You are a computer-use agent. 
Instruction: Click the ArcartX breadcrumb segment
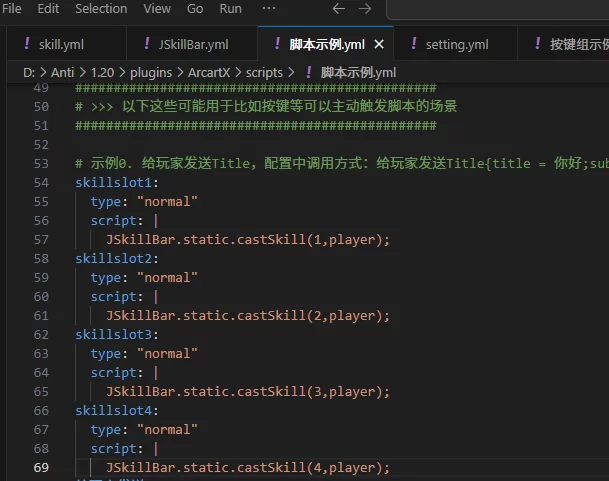[209, 73]
